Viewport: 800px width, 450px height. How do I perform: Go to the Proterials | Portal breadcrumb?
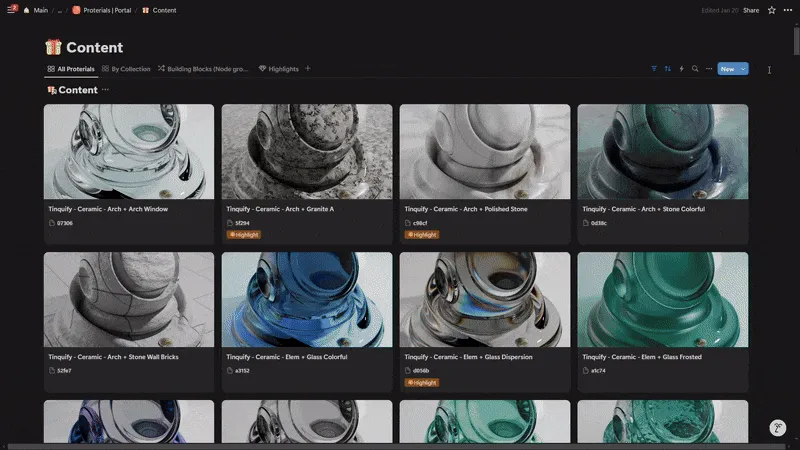click(x=102, y=10)
